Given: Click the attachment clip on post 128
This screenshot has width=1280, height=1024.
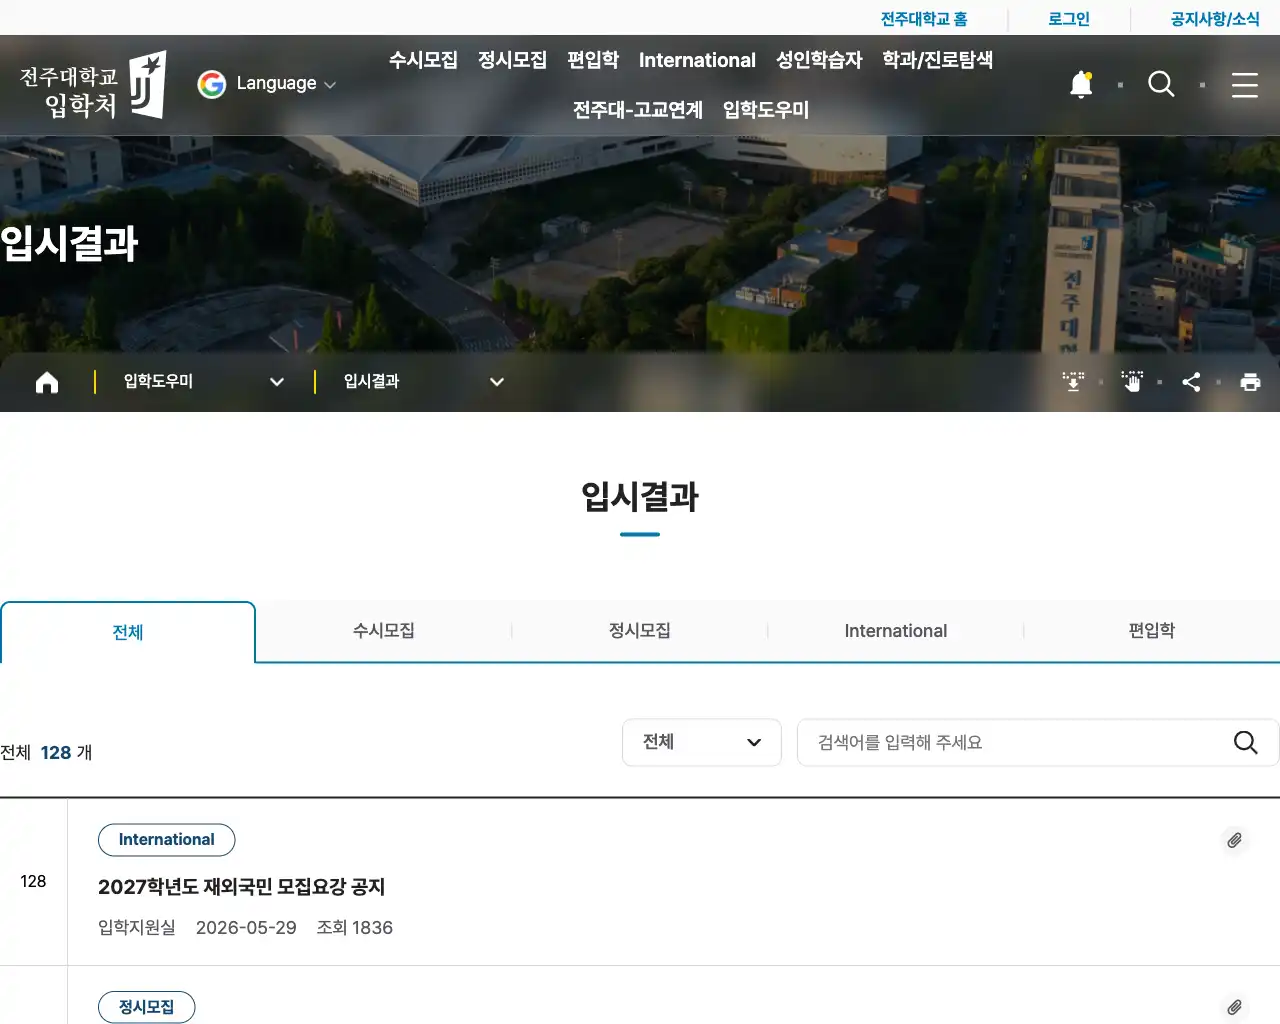Looking at the screenshot, I should click(x=1235, y=840).
